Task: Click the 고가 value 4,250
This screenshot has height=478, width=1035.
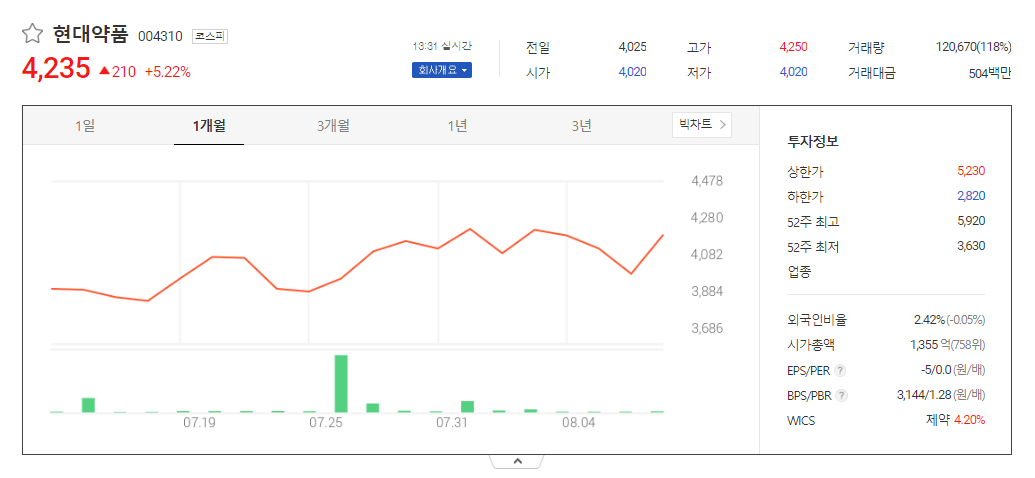Action: click(x=793, y=47)
